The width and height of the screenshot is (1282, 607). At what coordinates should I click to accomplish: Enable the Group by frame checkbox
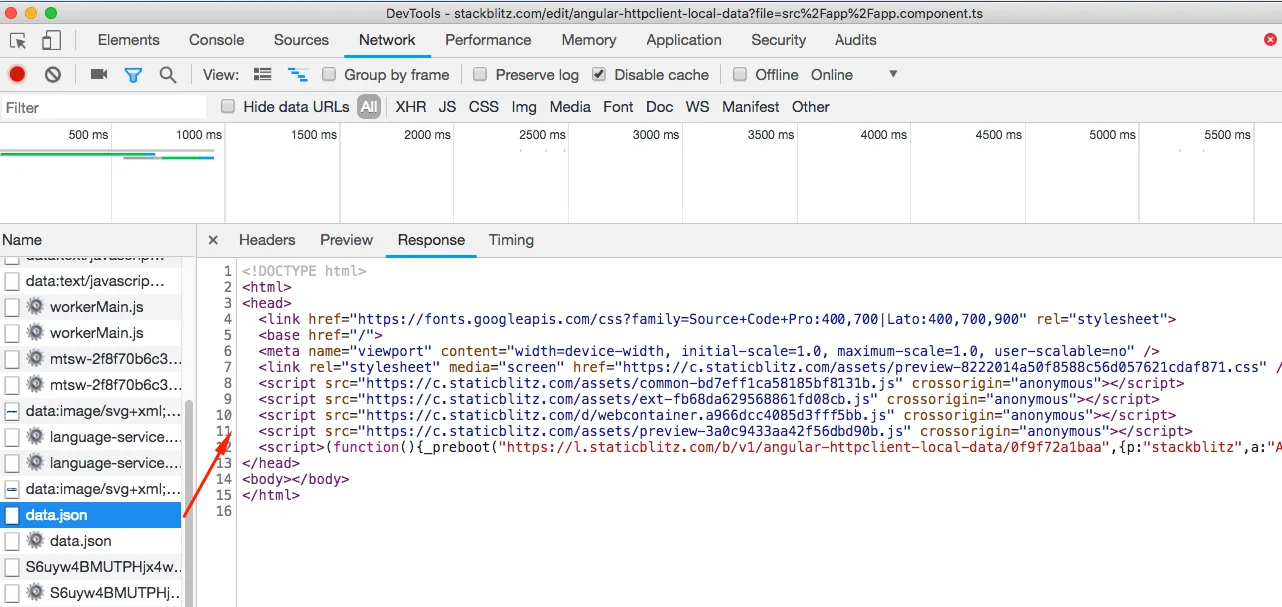(x=329, y=75)
